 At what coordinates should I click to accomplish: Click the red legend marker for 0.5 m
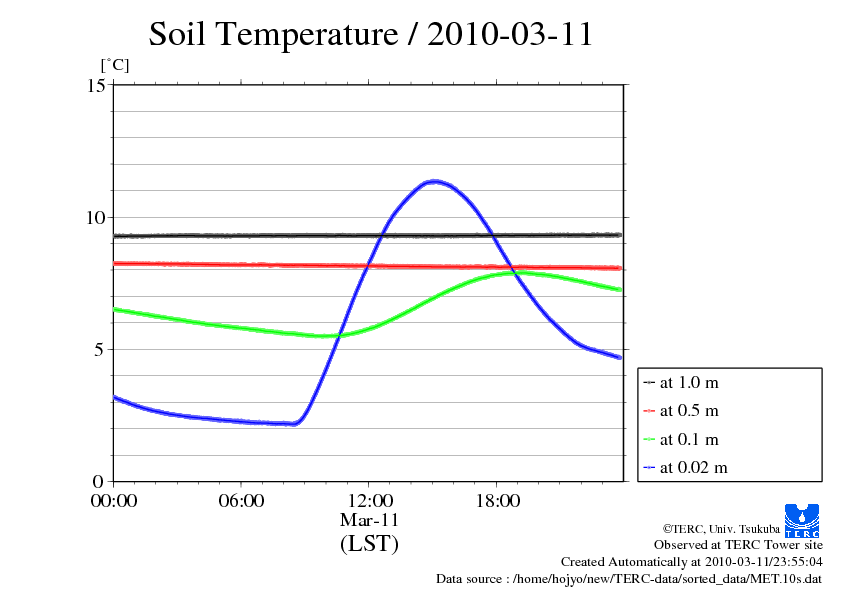click(x=649, y=411)
